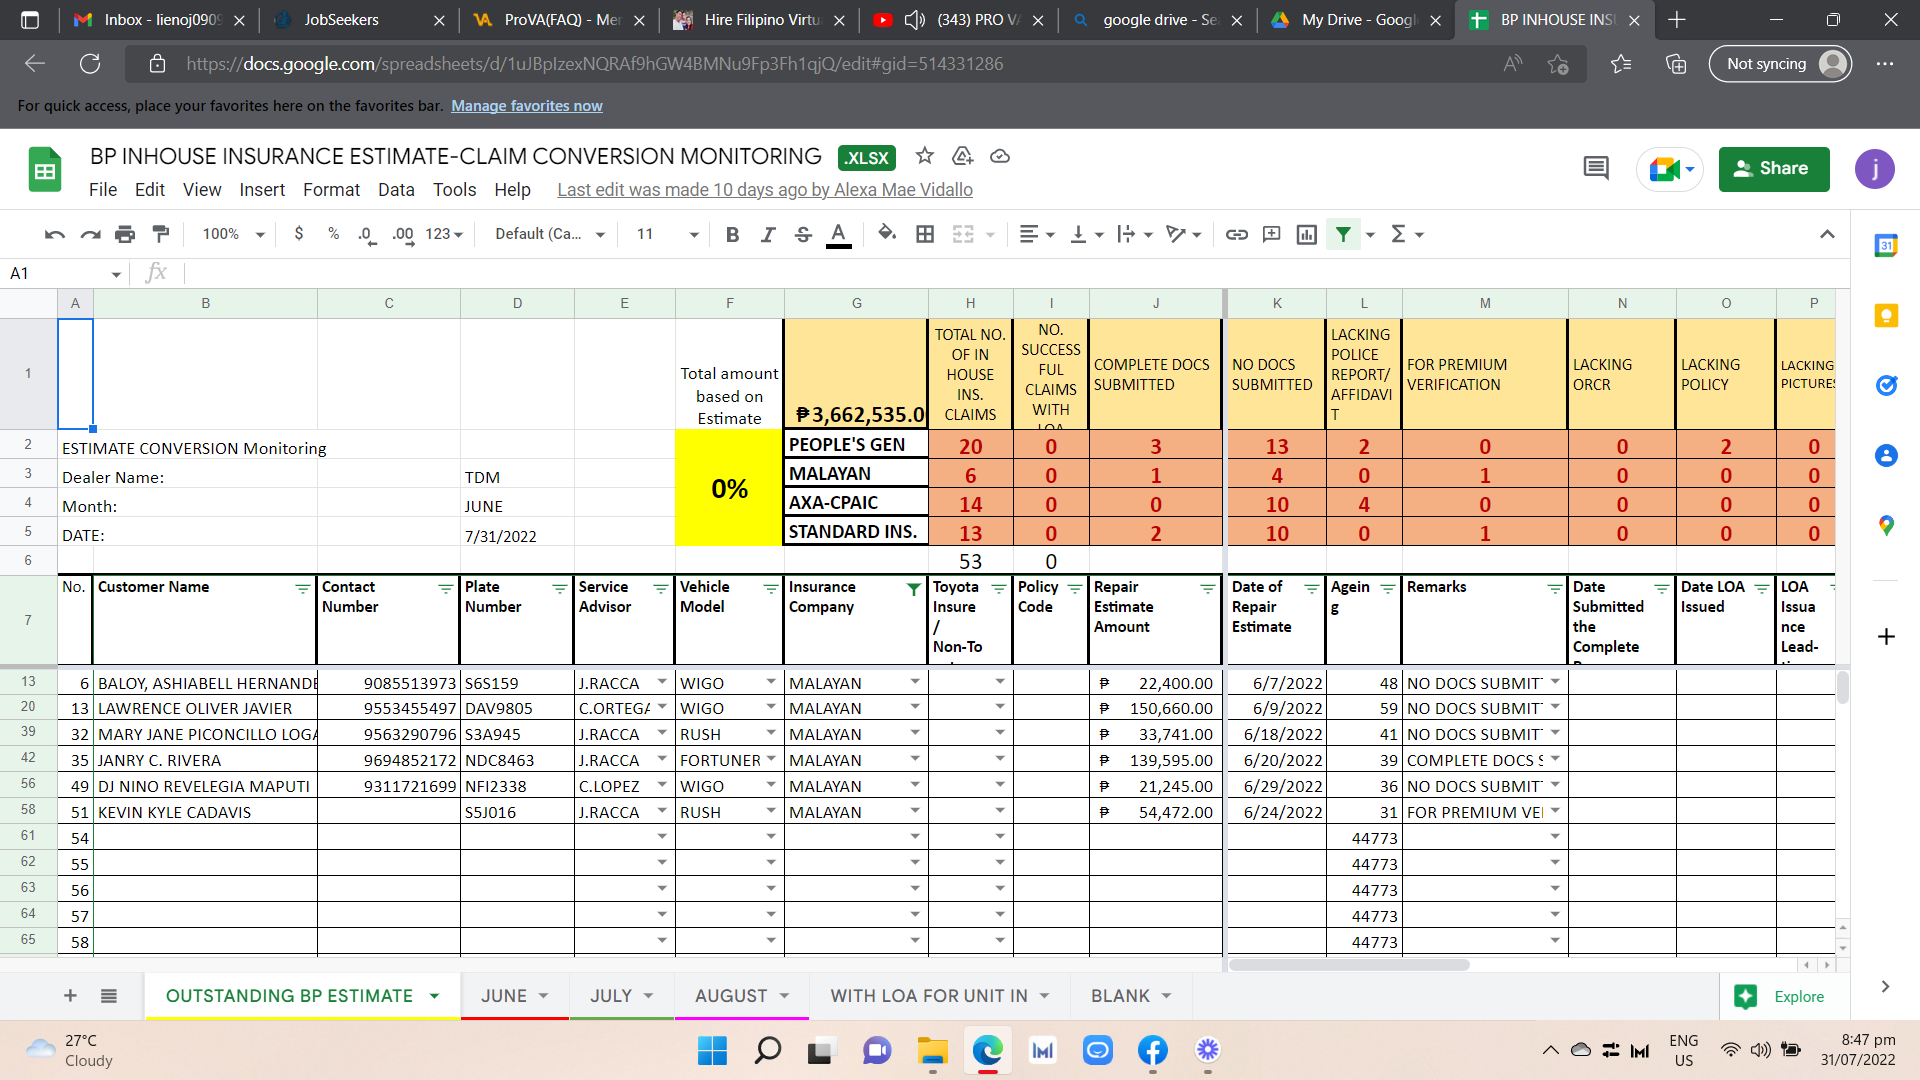Click Manage favorites now link
The width and height of the screenshot is (1920, 1080).
pyautogui.click(x=526, y=106)
